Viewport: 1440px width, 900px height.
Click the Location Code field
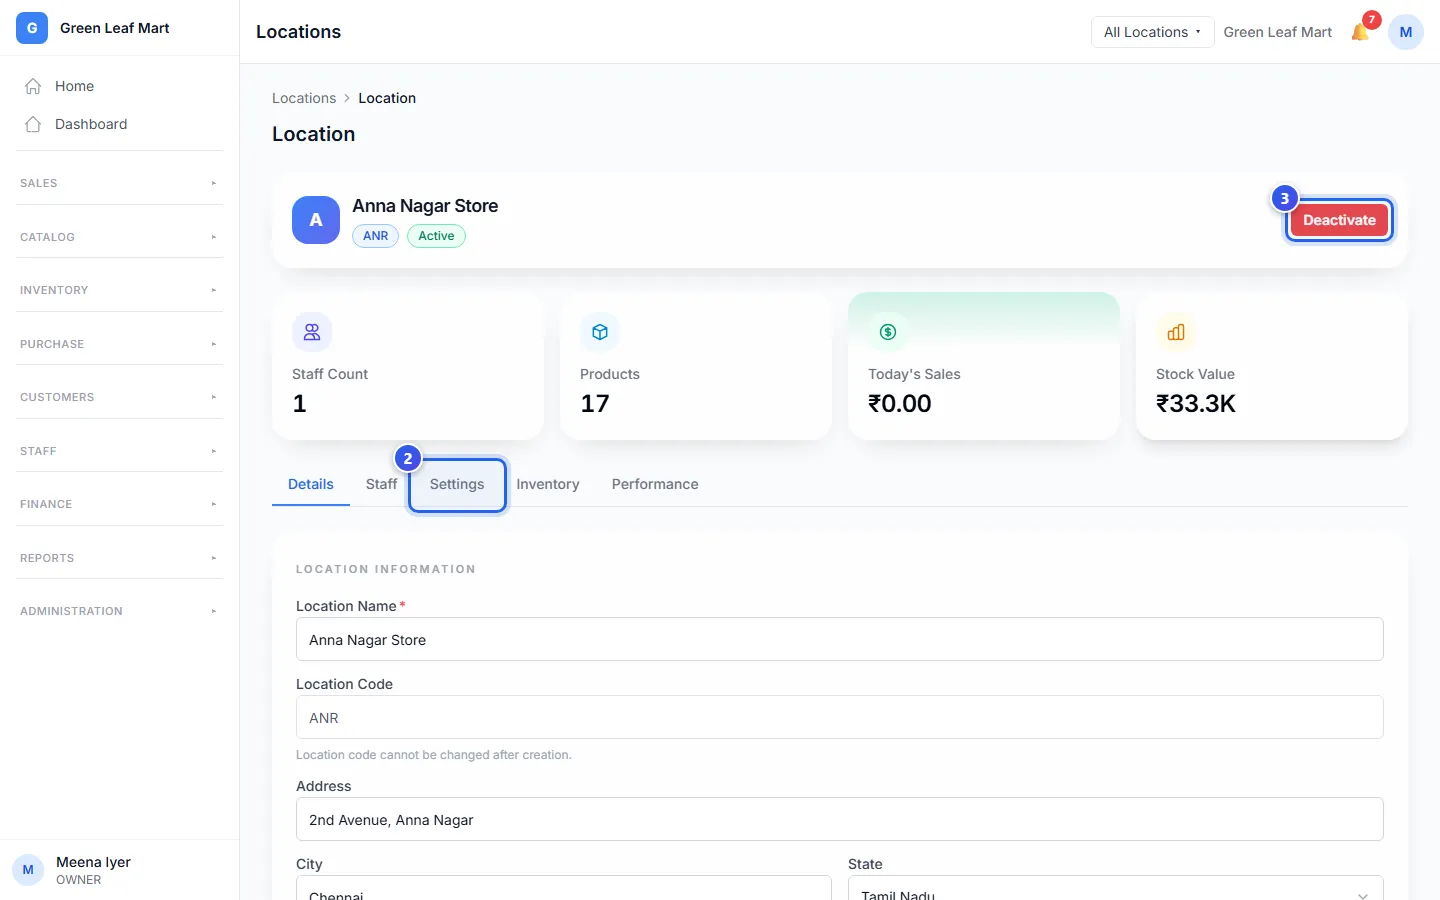tap(840, 717)
